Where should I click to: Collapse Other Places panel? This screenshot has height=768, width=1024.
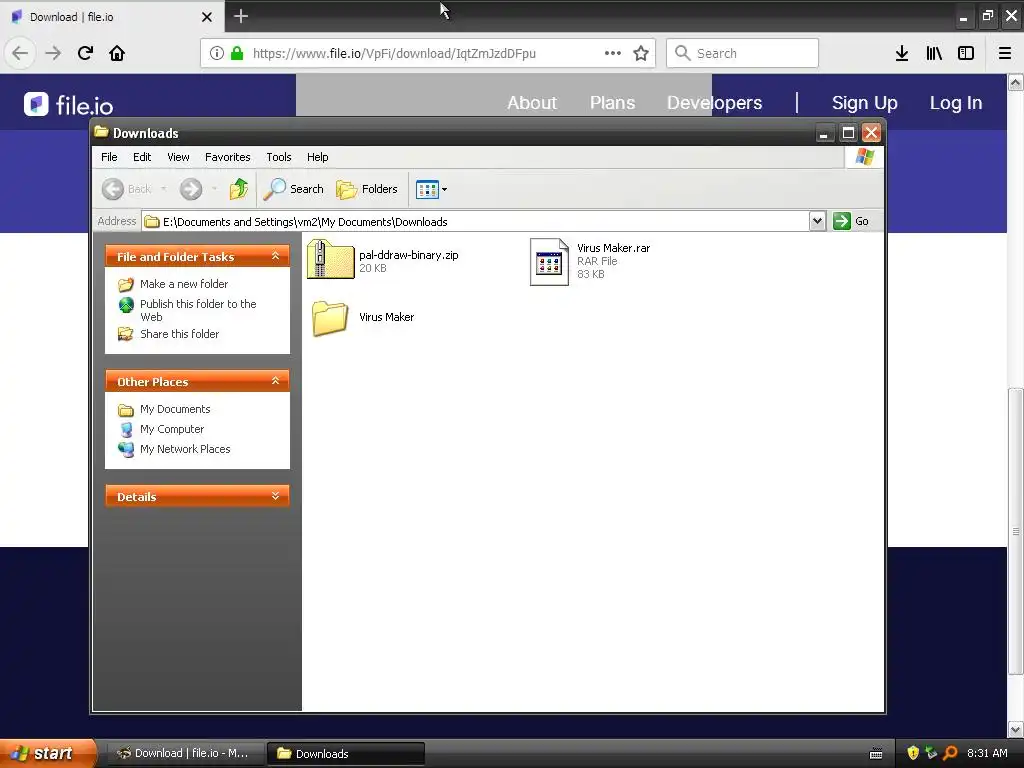tap(276, 381)
